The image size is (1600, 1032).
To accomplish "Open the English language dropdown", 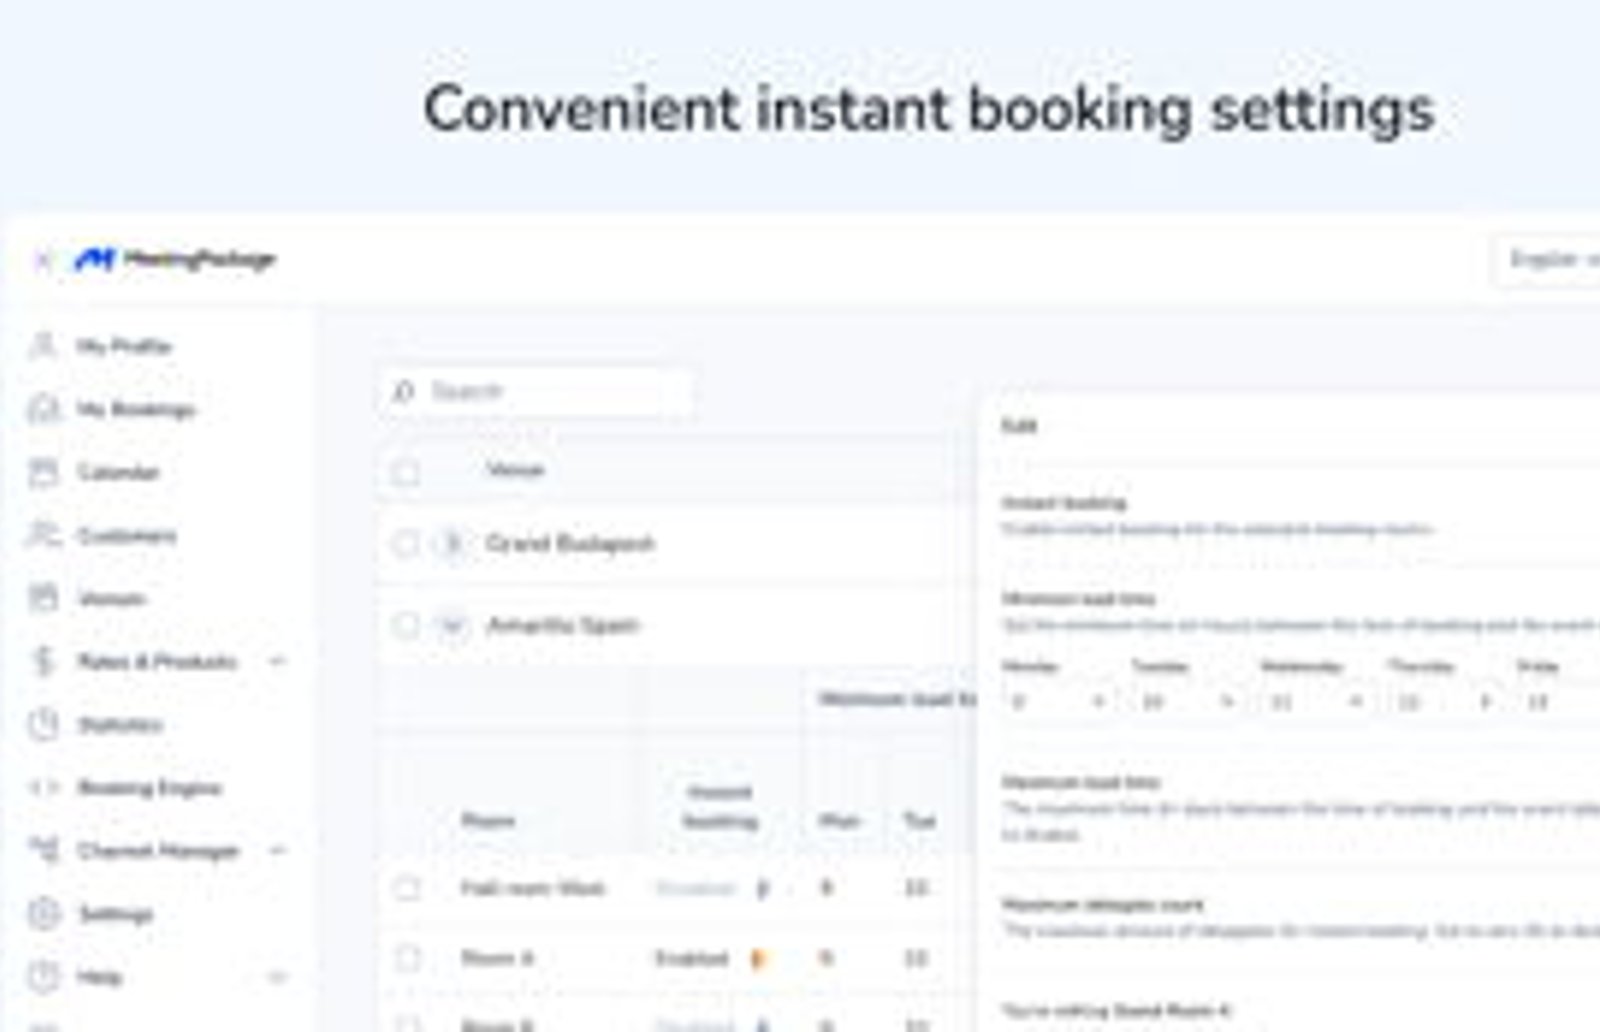I will tap(1546, 260).
